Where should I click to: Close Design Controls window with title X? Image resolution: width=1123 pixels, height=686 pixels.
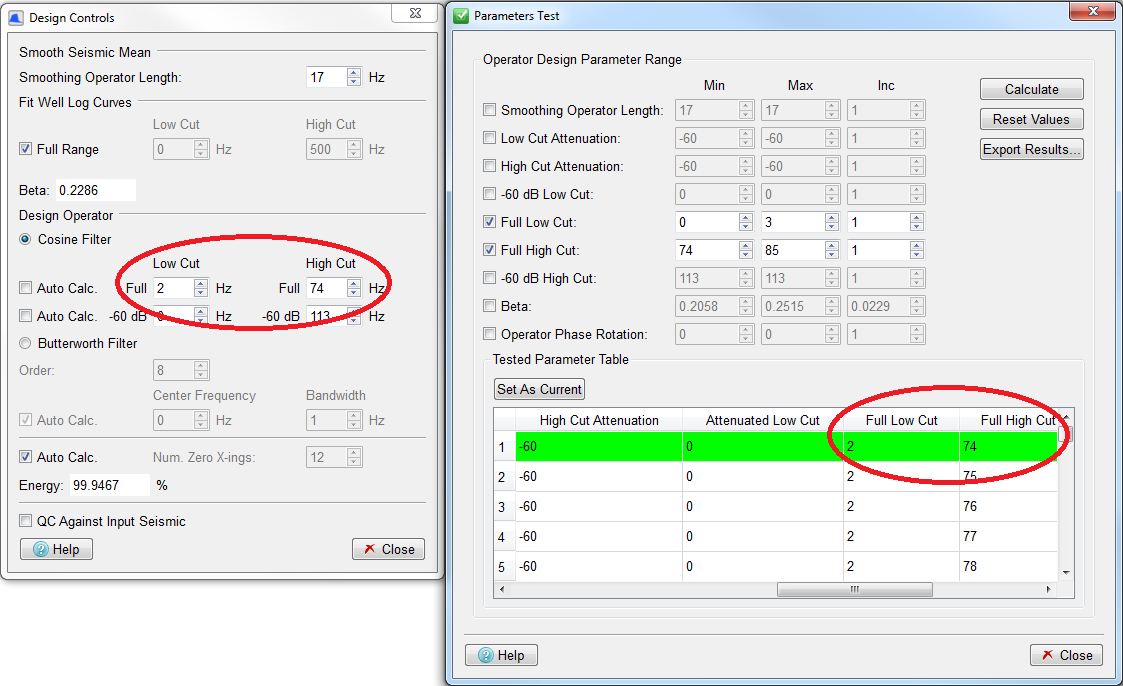pyautogui.click(x=415, y=13)
